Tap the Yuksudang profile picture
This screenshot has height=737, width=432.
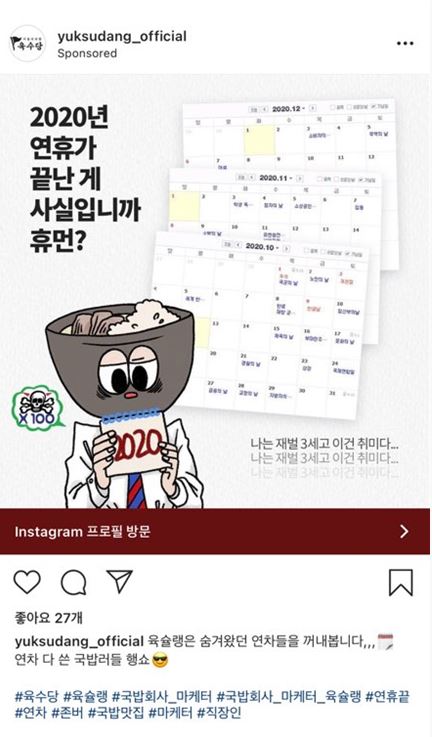click(28, 44)
